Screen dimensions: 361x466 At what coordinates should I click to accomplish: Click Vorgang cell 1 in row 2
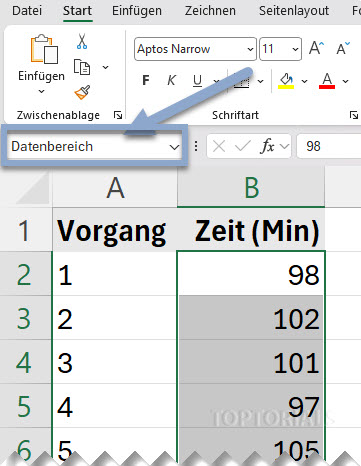(x=115, y=274)
